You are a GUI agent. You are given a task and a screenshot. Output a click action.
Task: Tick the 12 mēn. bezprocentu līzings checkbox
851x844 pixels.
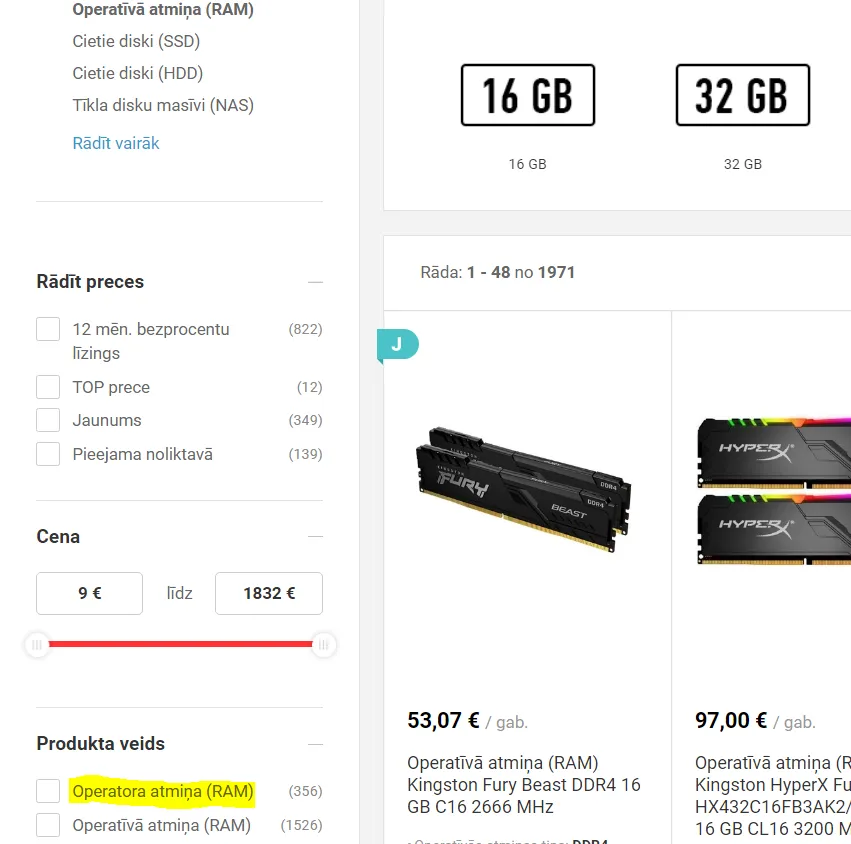point(48,329)
